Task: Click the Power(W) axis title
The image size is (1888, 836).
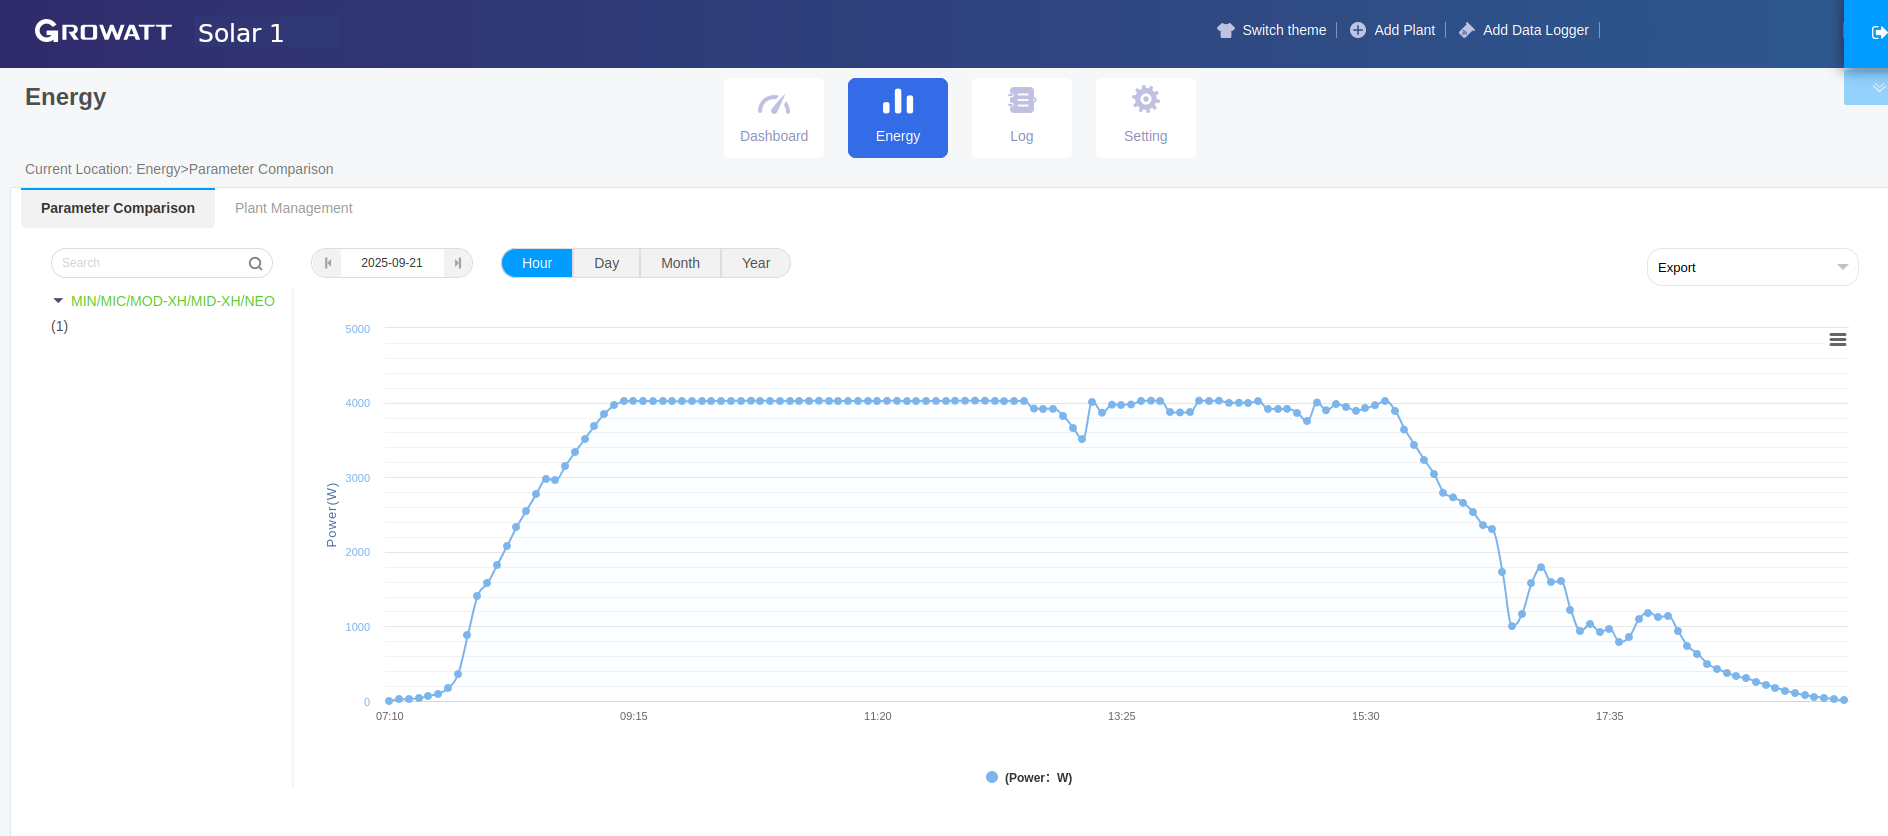Action: [x=332, y=515]
